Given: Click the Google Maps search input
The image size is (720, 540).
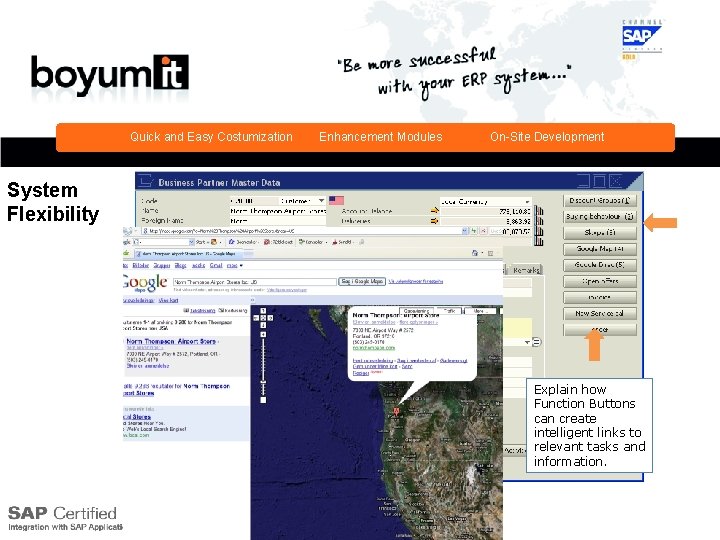Looking at the screenshot, I should point(254,281).
